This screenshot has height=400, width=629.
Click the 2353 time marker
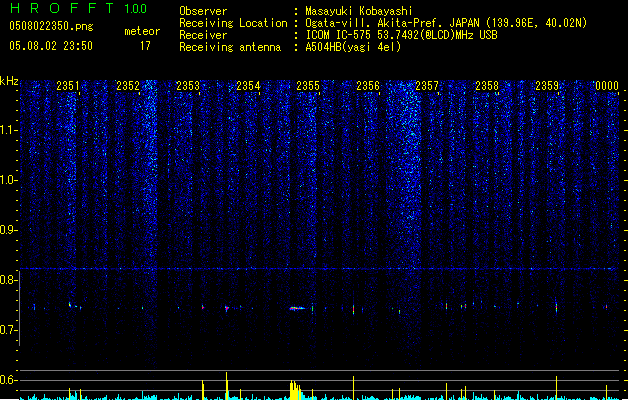pyautogui.click(x=188, y=86)
